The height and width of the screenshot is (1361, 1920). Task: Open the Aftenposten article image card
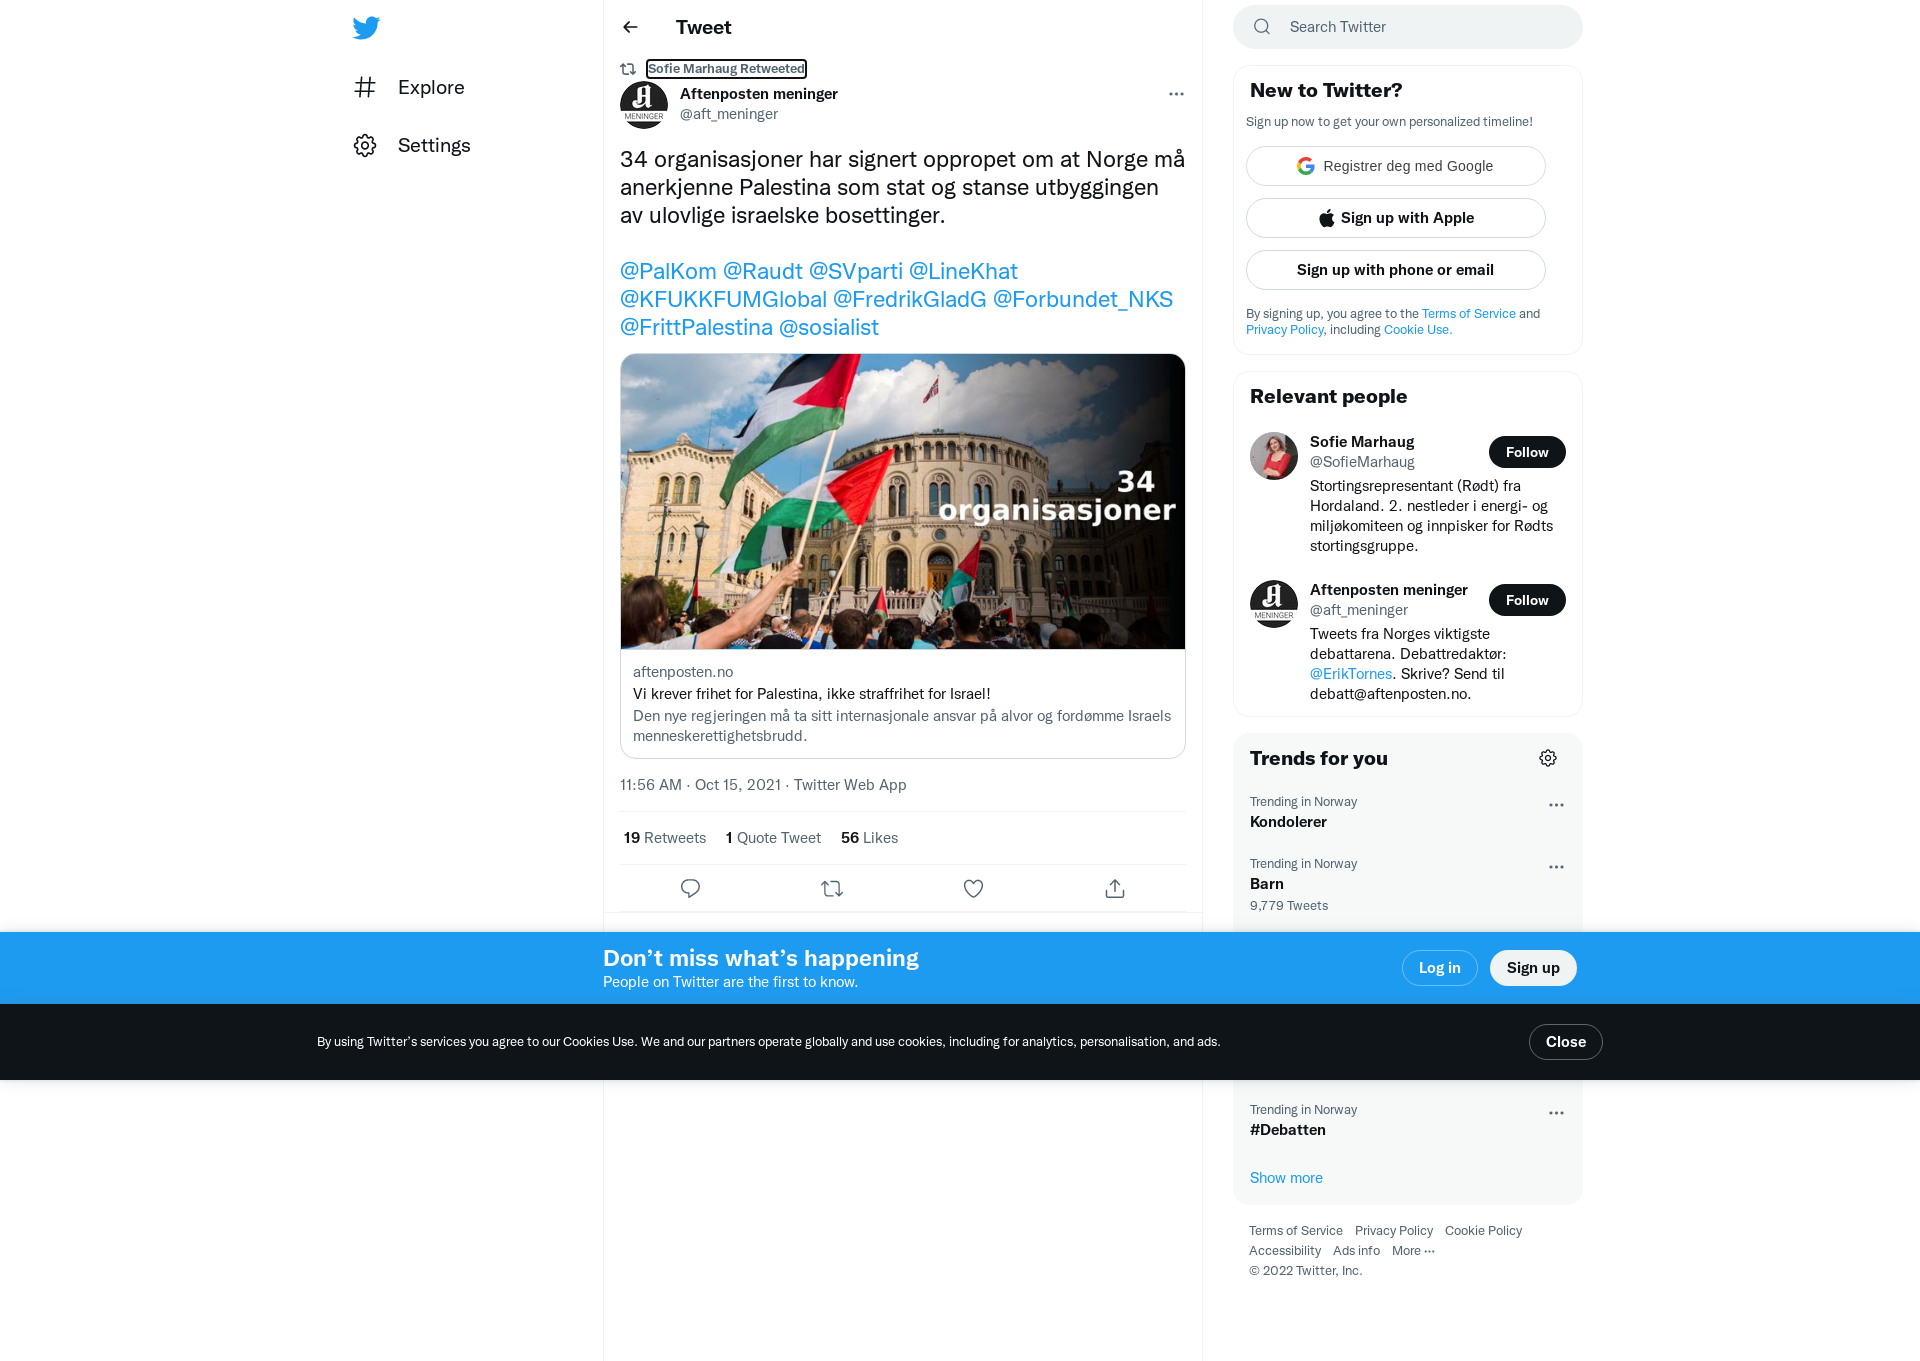903,501
